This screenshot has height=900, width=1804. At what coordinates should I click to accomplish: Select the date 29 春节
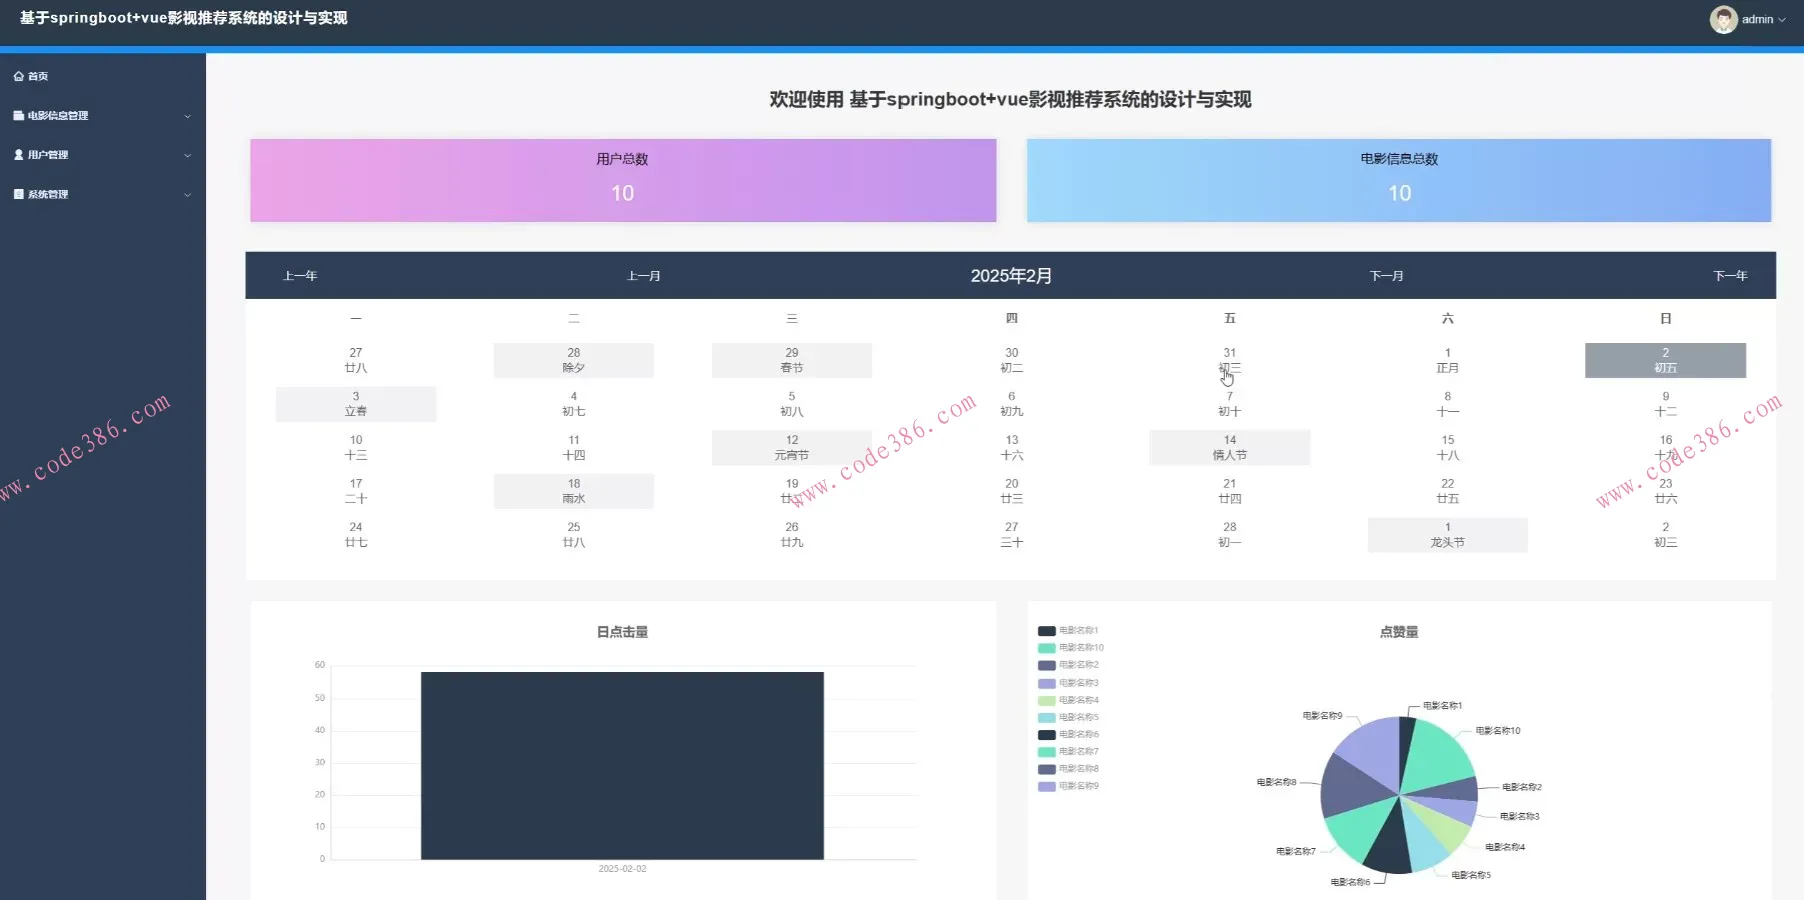pyautogui.click(x=792, y=360)
